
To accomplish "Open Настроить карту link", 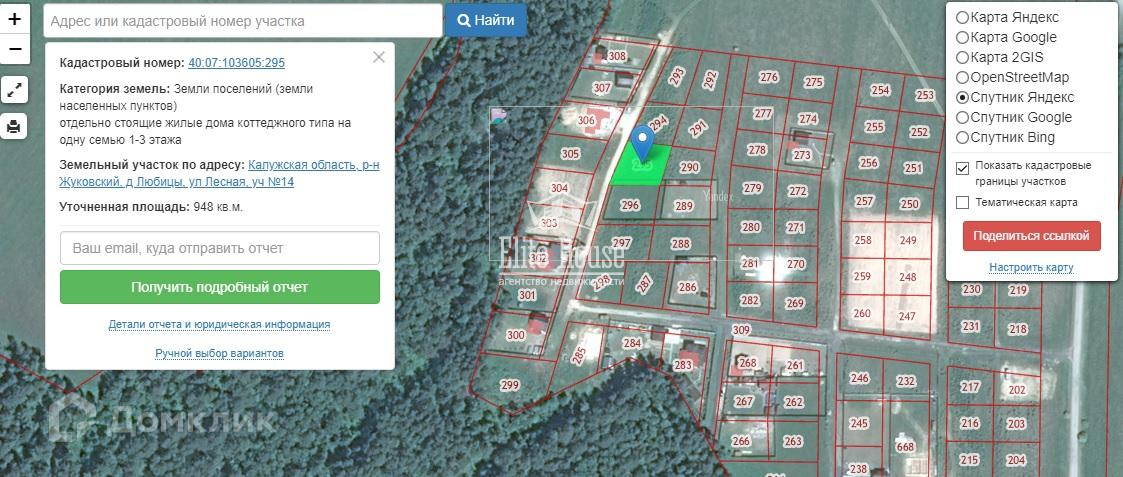I will 1031,268.
